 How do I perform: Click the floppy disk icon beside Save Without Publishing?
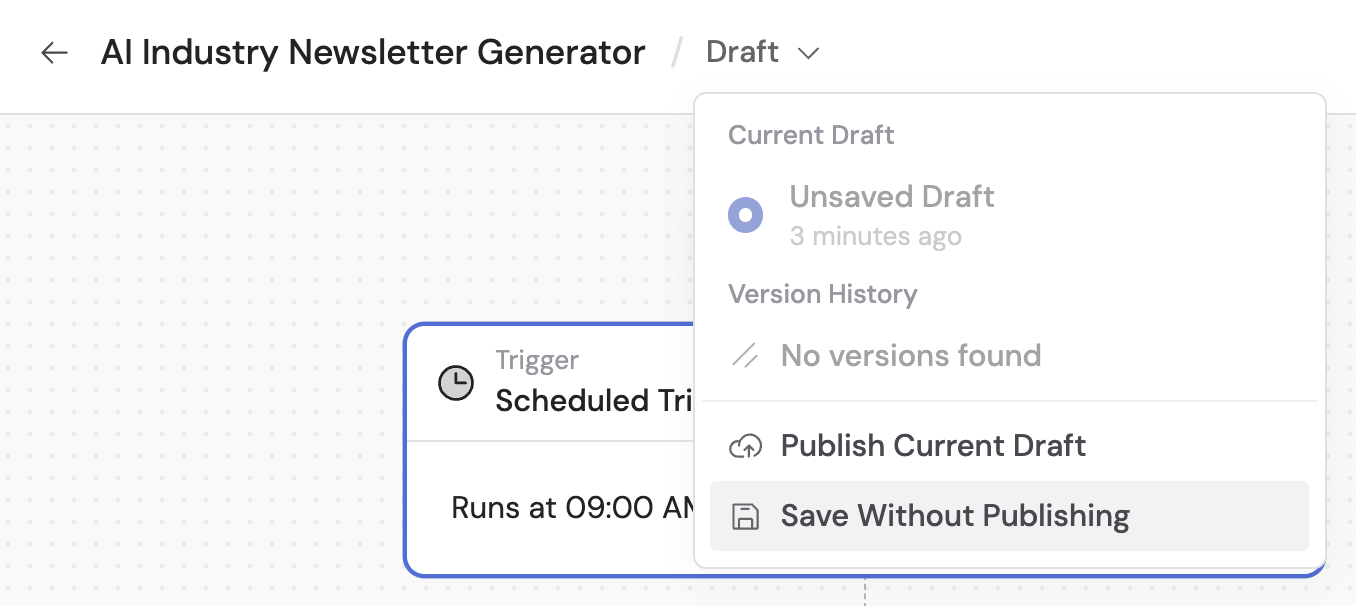(745, 515)
